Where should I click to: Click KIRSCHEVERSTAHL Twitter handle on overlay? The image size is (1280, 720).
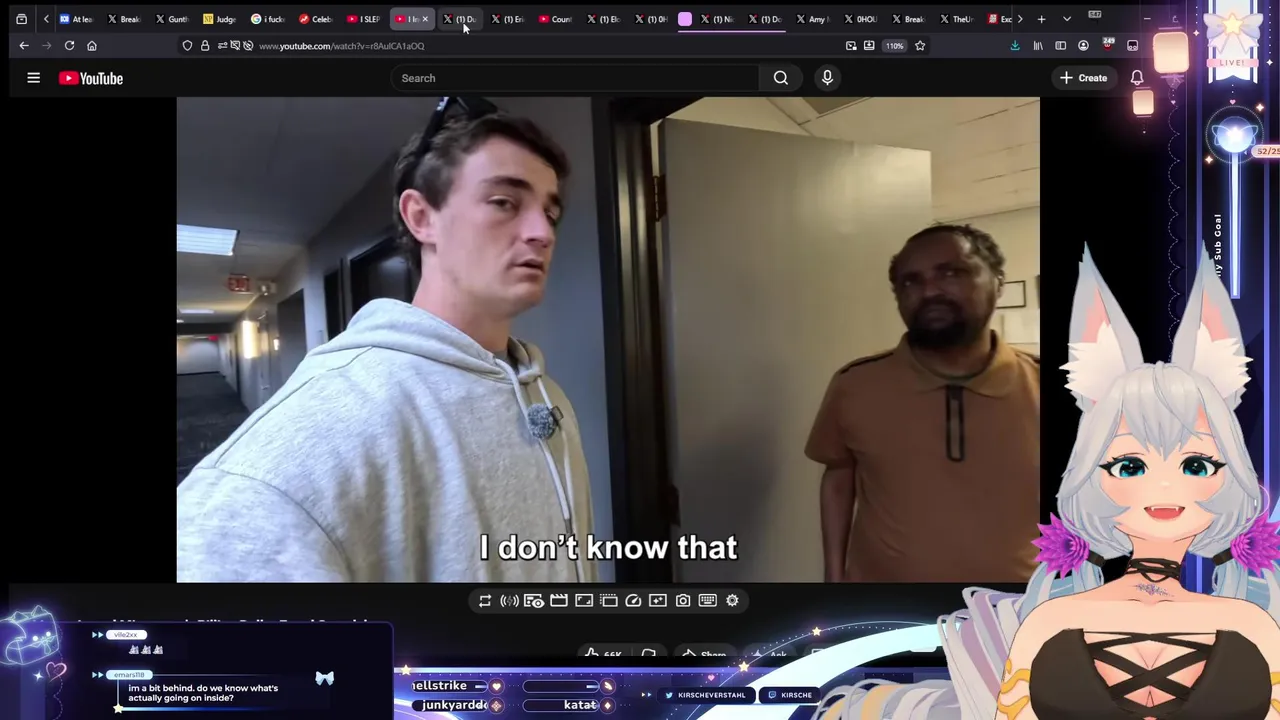(x=705, y=695)
